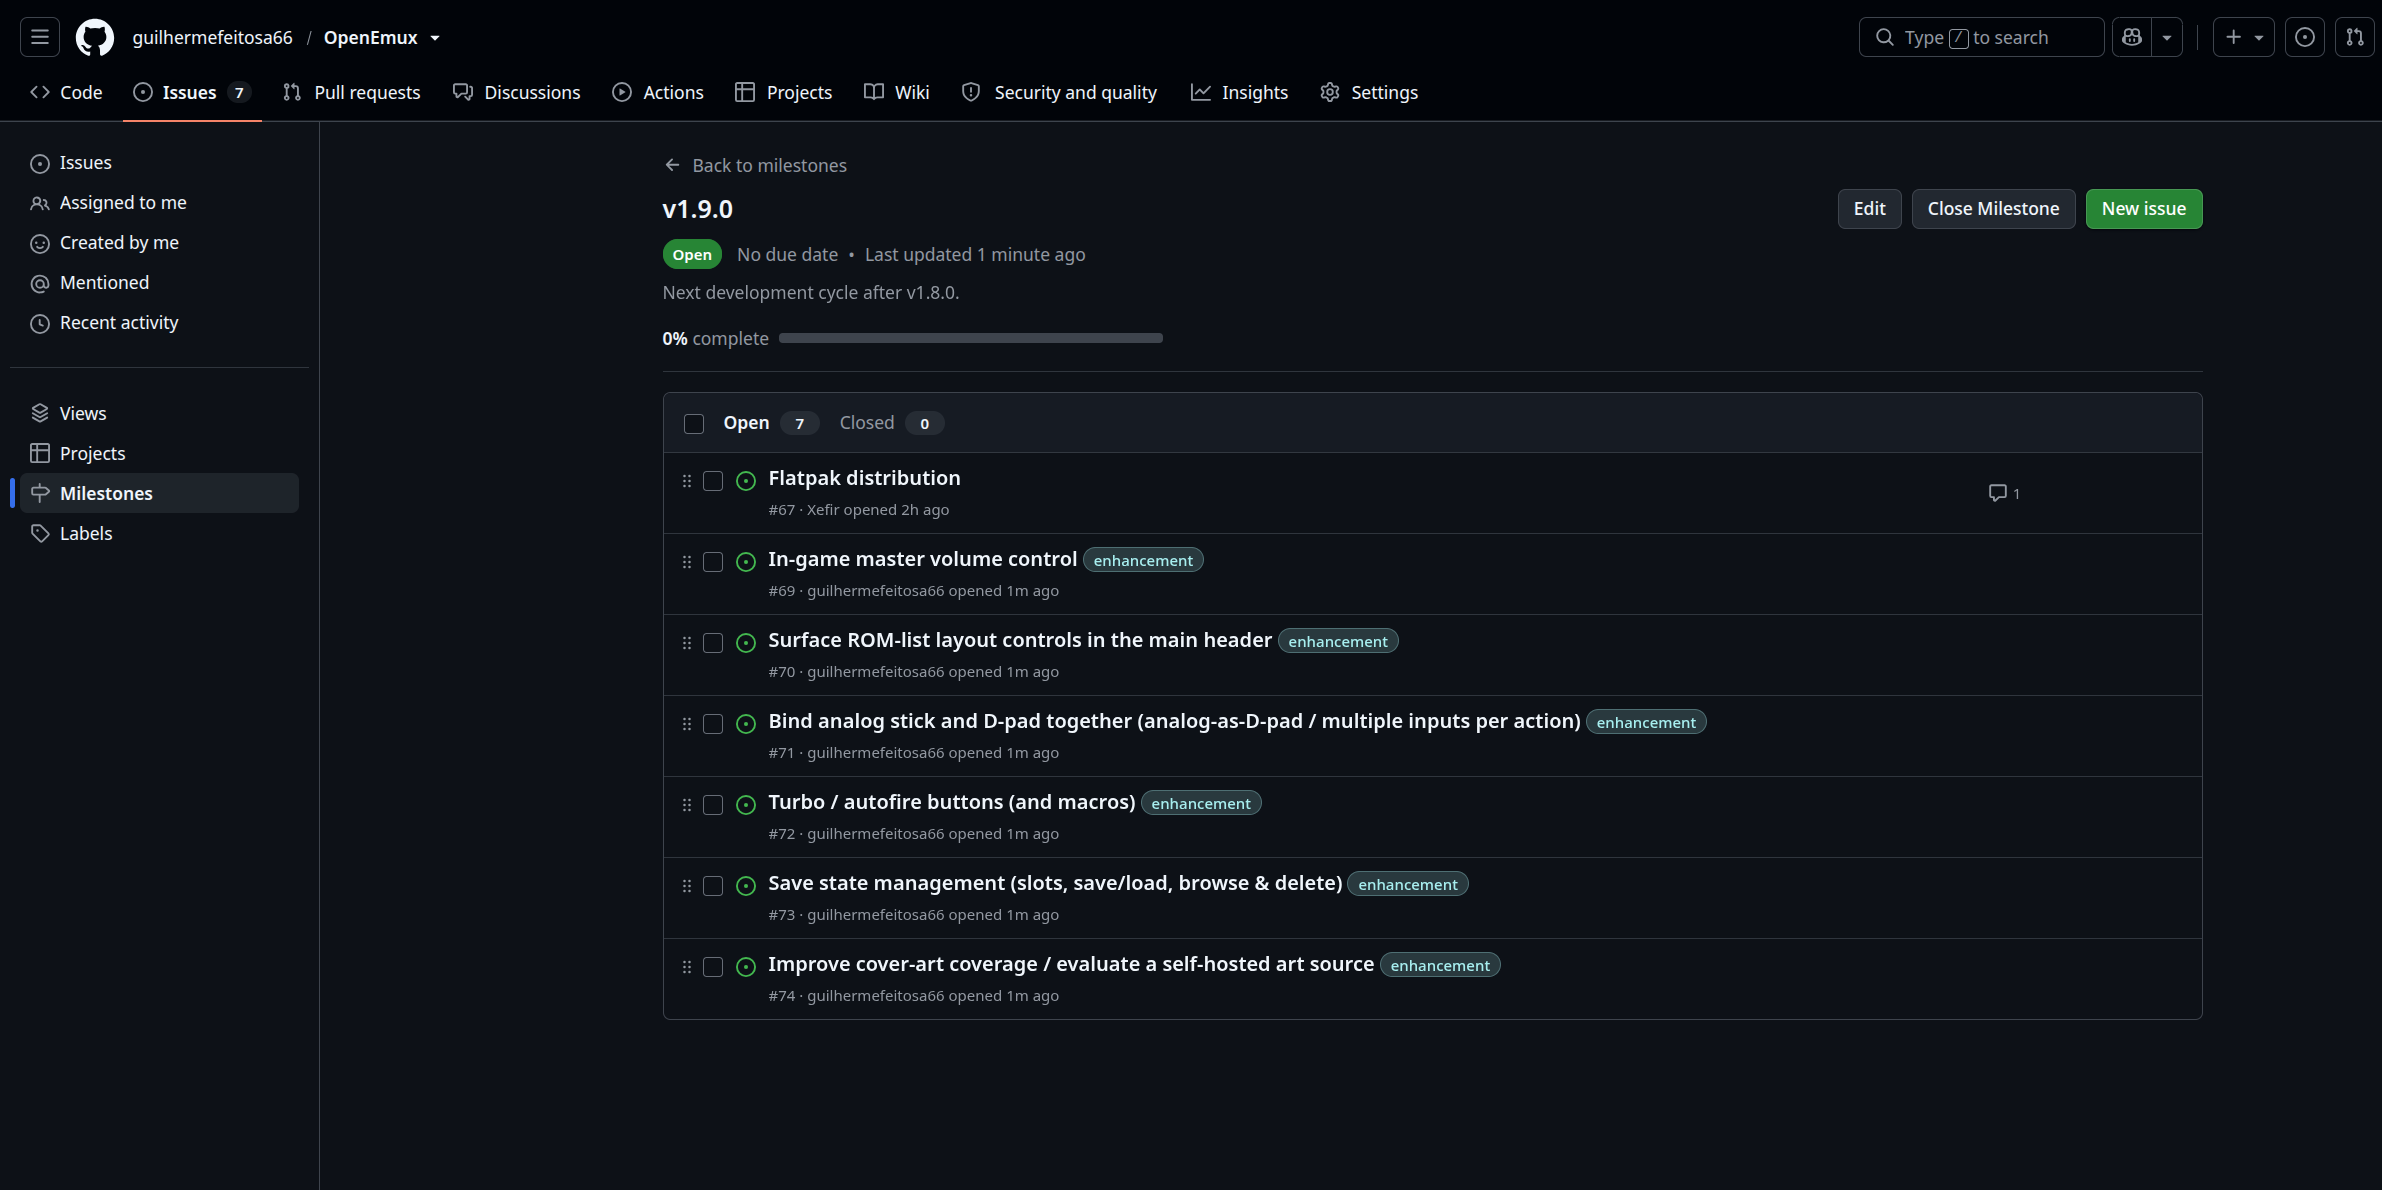Viewport: 2382px width, 1190px height.
Task: Open the guilhermefeitosa66 profile link
Action: point(212,37)
